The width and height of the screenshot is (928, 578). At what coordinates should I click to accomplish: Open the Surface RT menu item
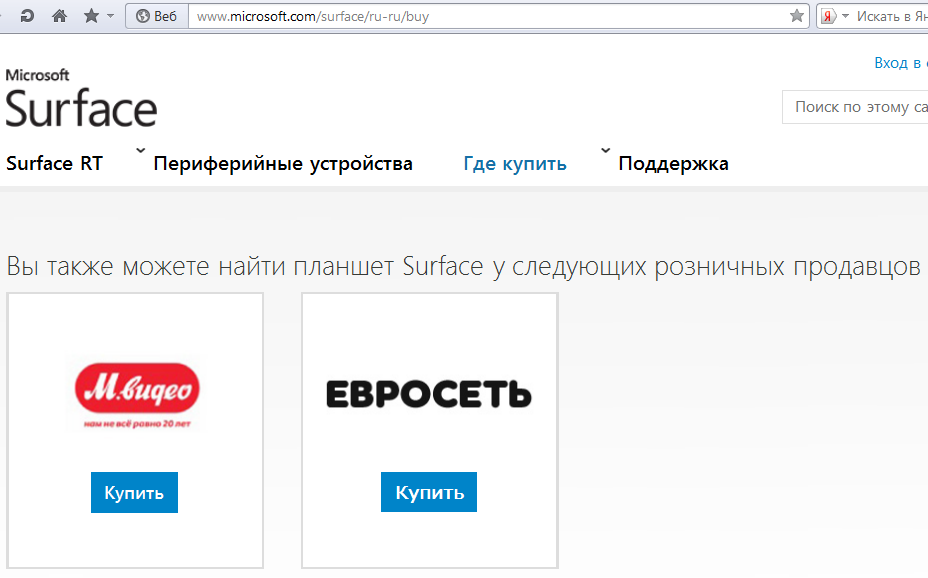tap(54, 163)
